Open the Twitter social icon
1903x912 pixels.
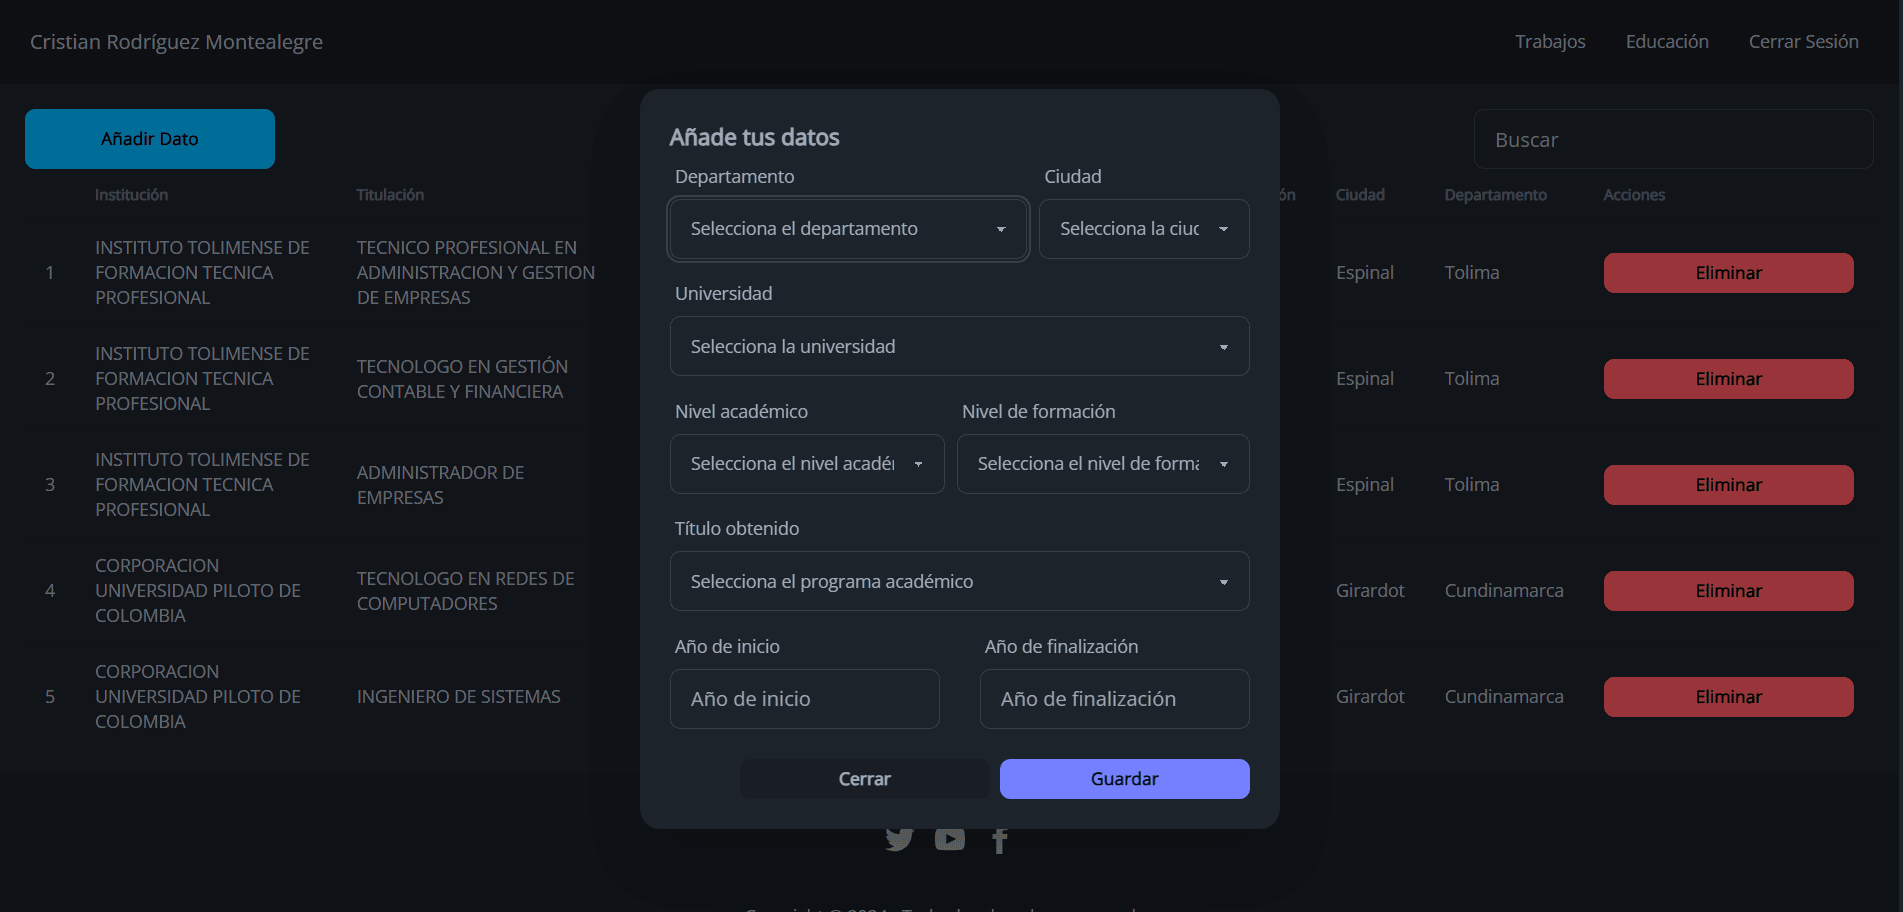click(x=899, y=839)
